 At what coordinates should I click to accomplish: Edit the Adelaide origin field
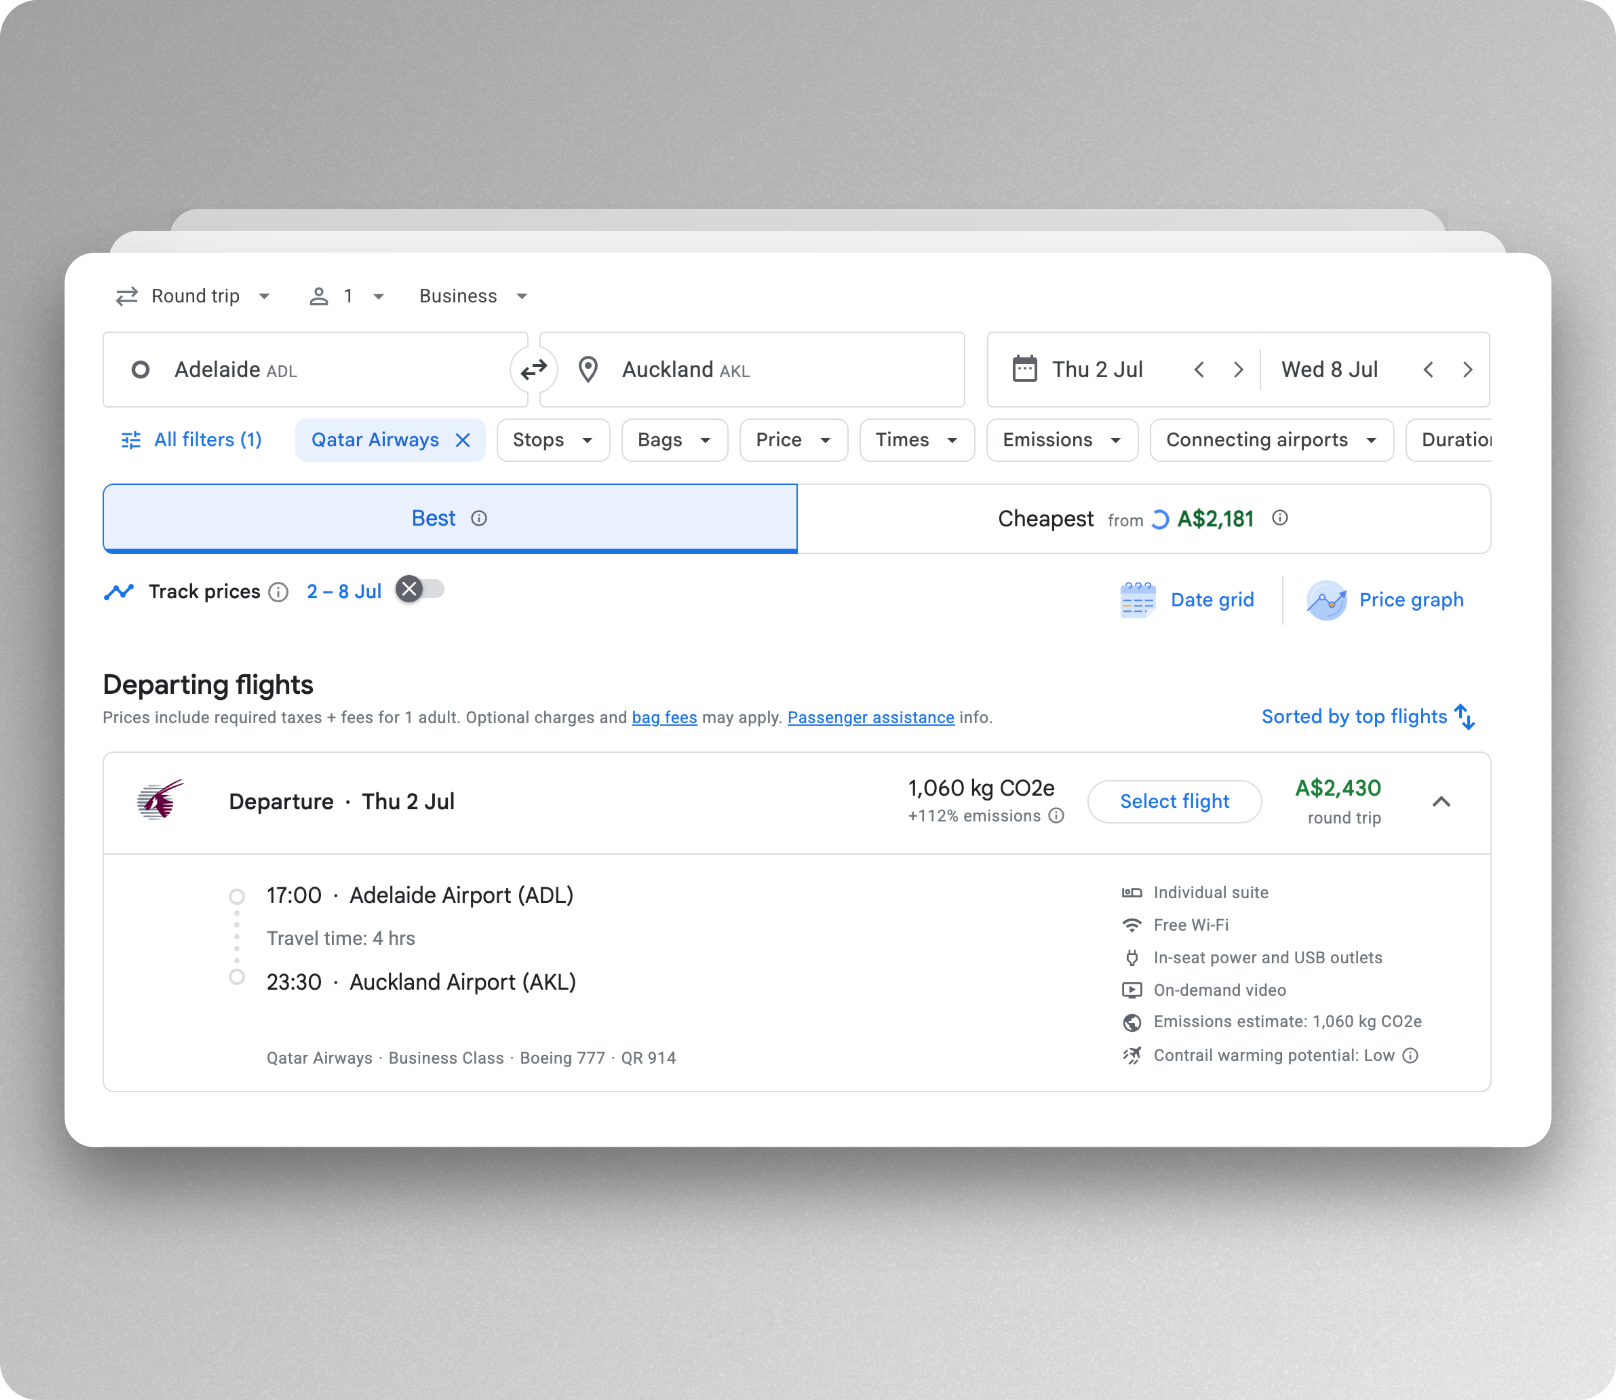pyautogui.click(x=315, y=370)
